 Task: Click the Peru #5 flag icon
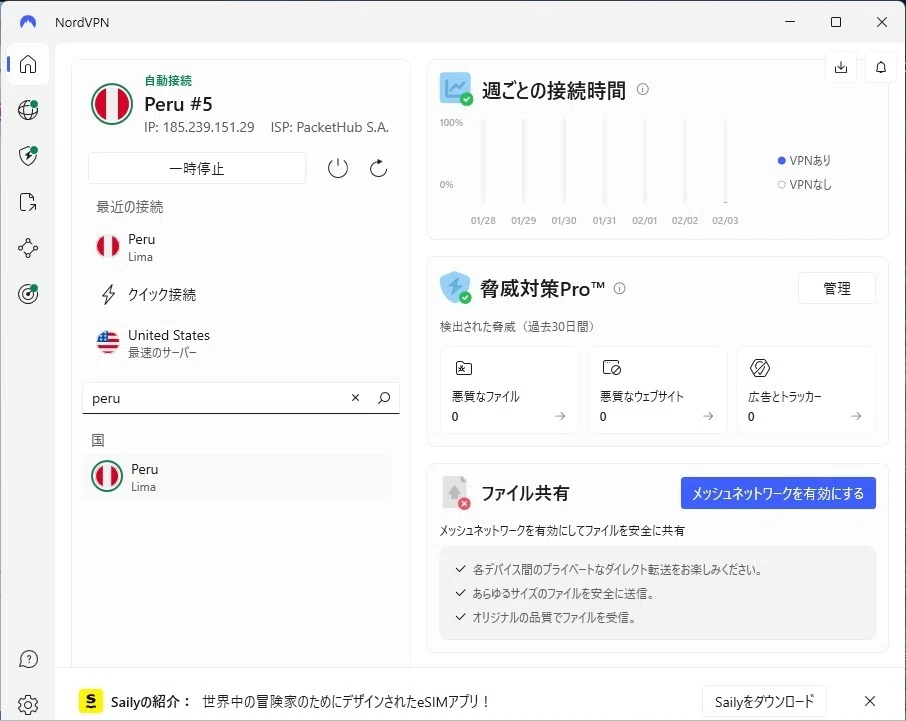[x=112, y=104]
